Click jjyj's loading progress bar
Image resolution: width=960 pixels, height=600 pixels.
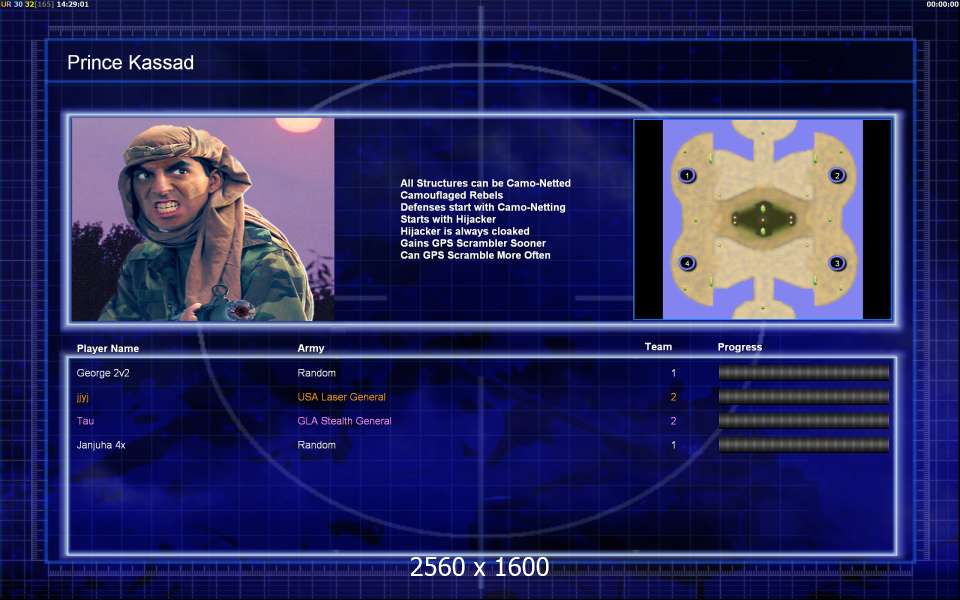click(x=804, y=397)
